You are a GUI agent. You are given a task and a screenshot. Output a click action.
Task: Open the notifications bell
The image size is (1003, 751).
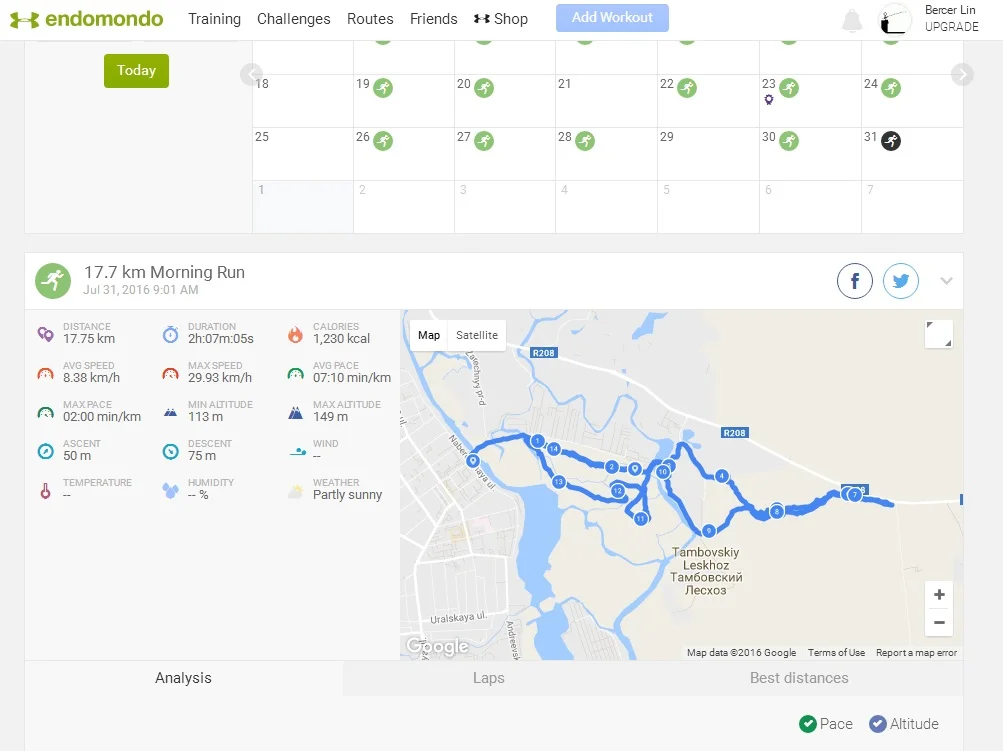pyautogui.click(x=852, y=20)
